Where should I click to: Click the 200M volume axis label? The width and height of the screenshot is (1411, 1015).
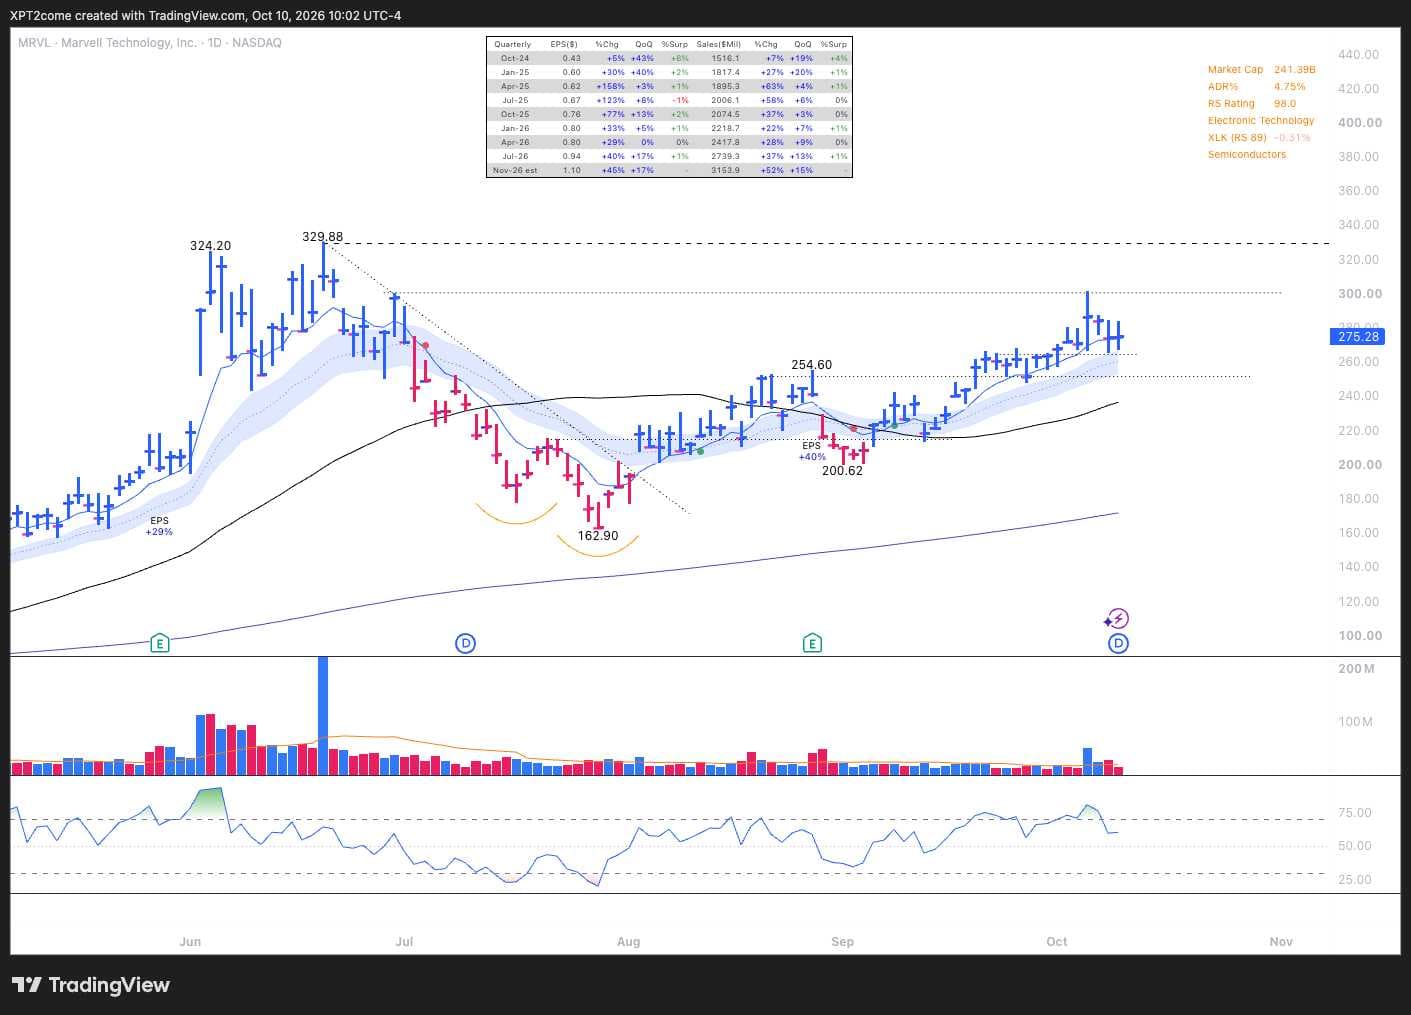click(x=1356, y=669)
